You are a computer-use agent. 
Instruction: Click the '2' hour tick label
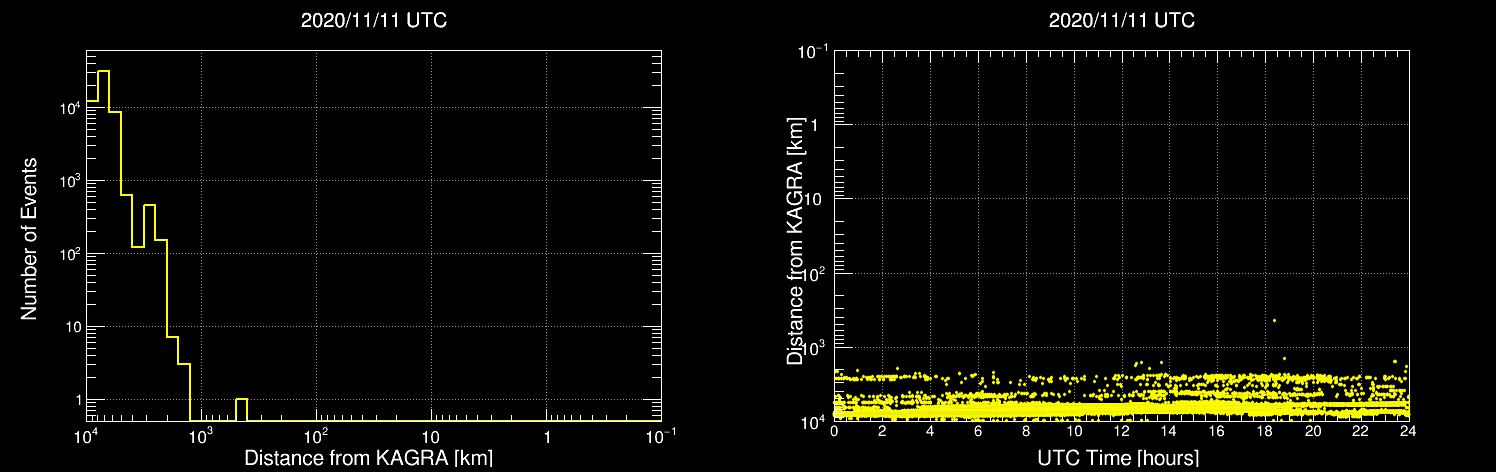[882, 432]
